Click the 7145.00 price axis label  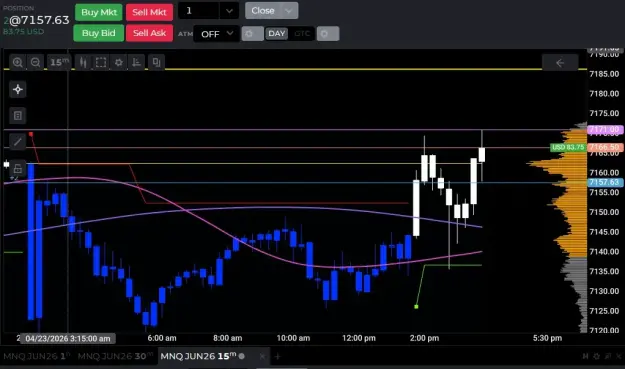(x=604, y=232)
